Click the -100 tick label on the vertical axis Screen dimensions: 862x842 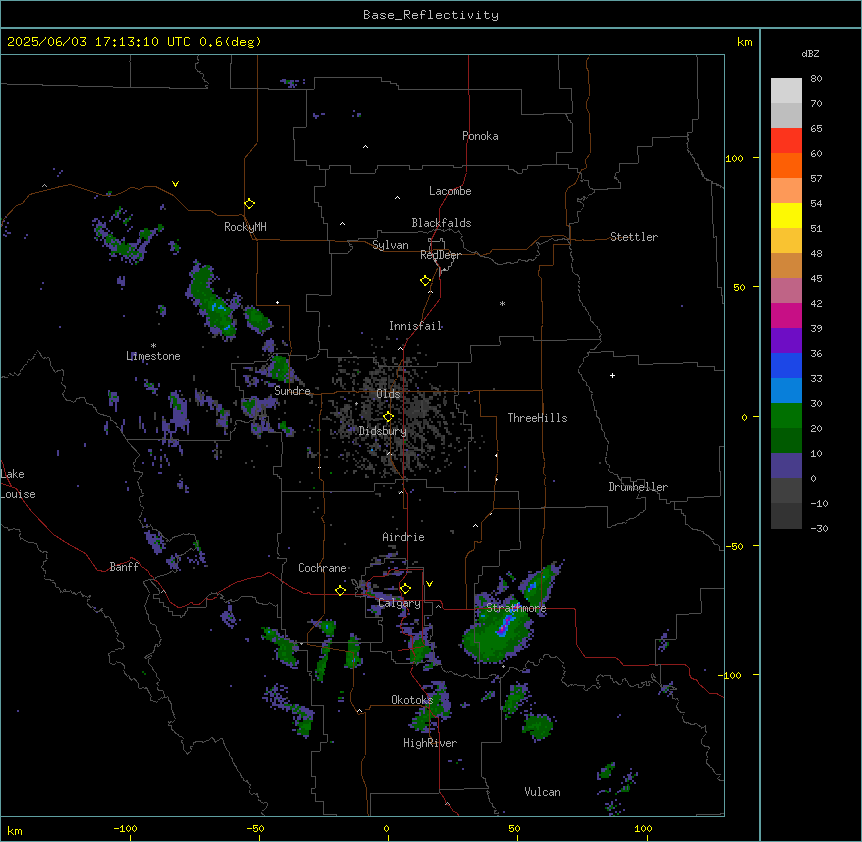click(731, 675)
